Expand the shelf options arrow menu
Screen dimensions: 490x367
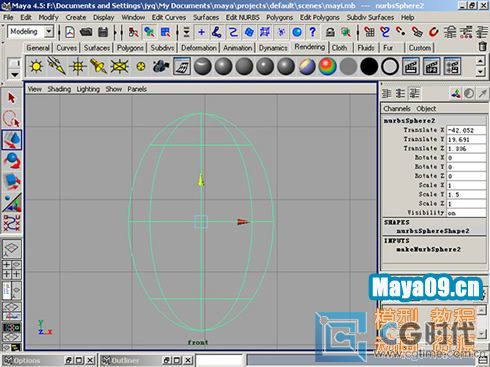[14, 75]
